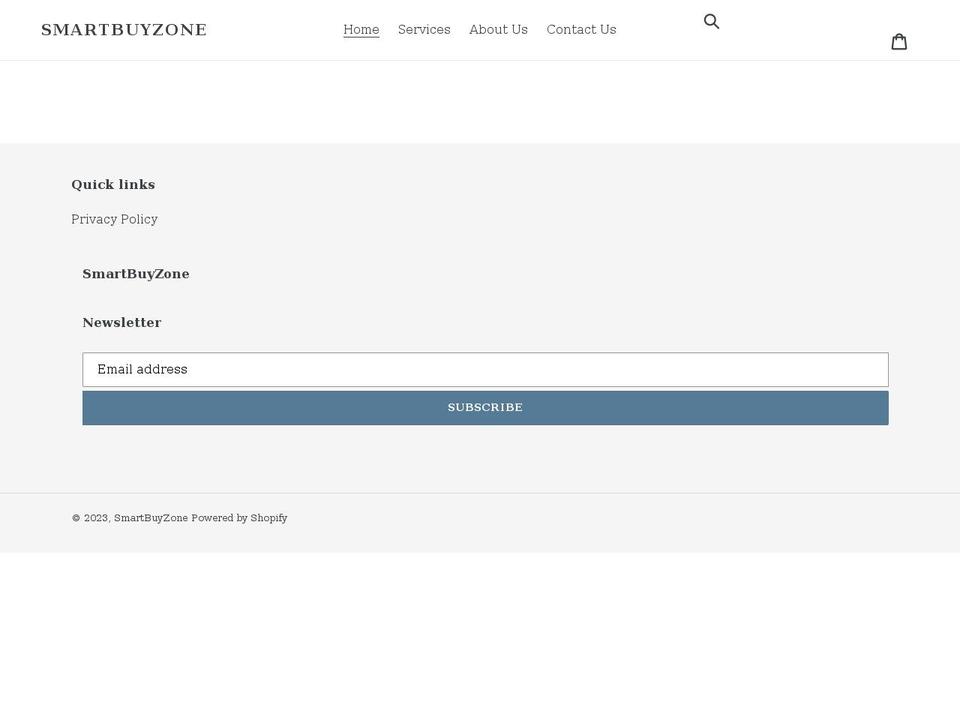Open the Privacy Policy link
Image resolution: width=960 pixels, height=720 pixels.
[114, 219]
